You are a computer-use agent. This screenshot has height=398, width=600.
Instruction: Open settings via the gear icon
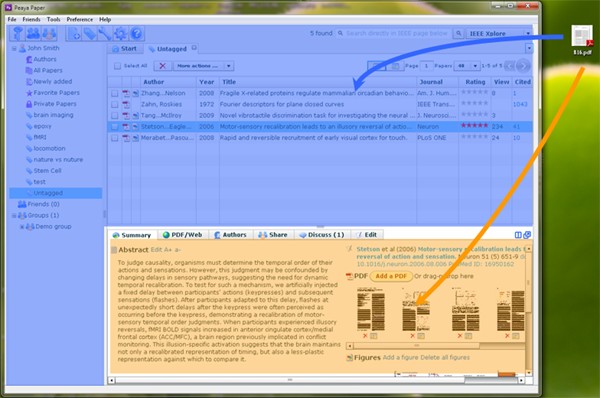[120, 34]
